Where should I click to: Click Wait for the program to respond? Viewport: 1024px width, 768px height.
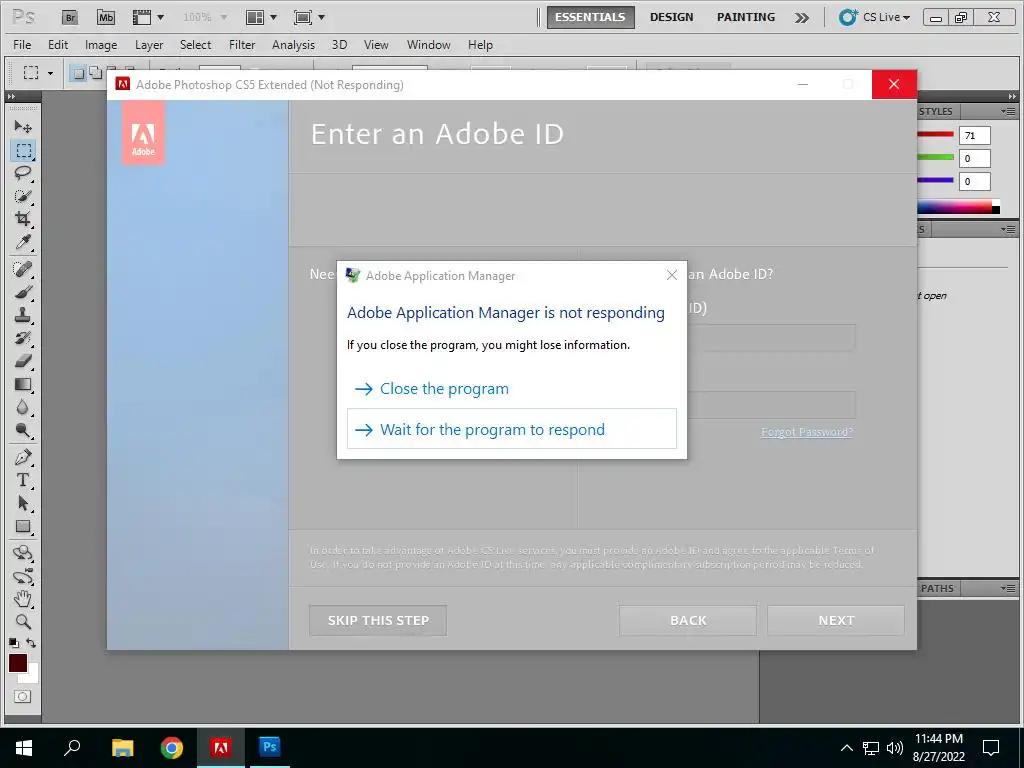pyautogui.click(x=511, y=429)
